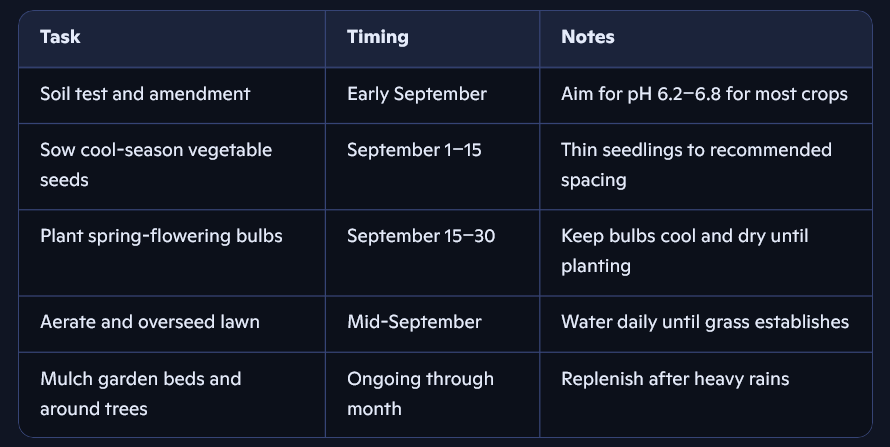Click the September 1–15 timing cell
Image resolution: width=890 pixels, height=447 pixels.
click(x=433, y=166)
